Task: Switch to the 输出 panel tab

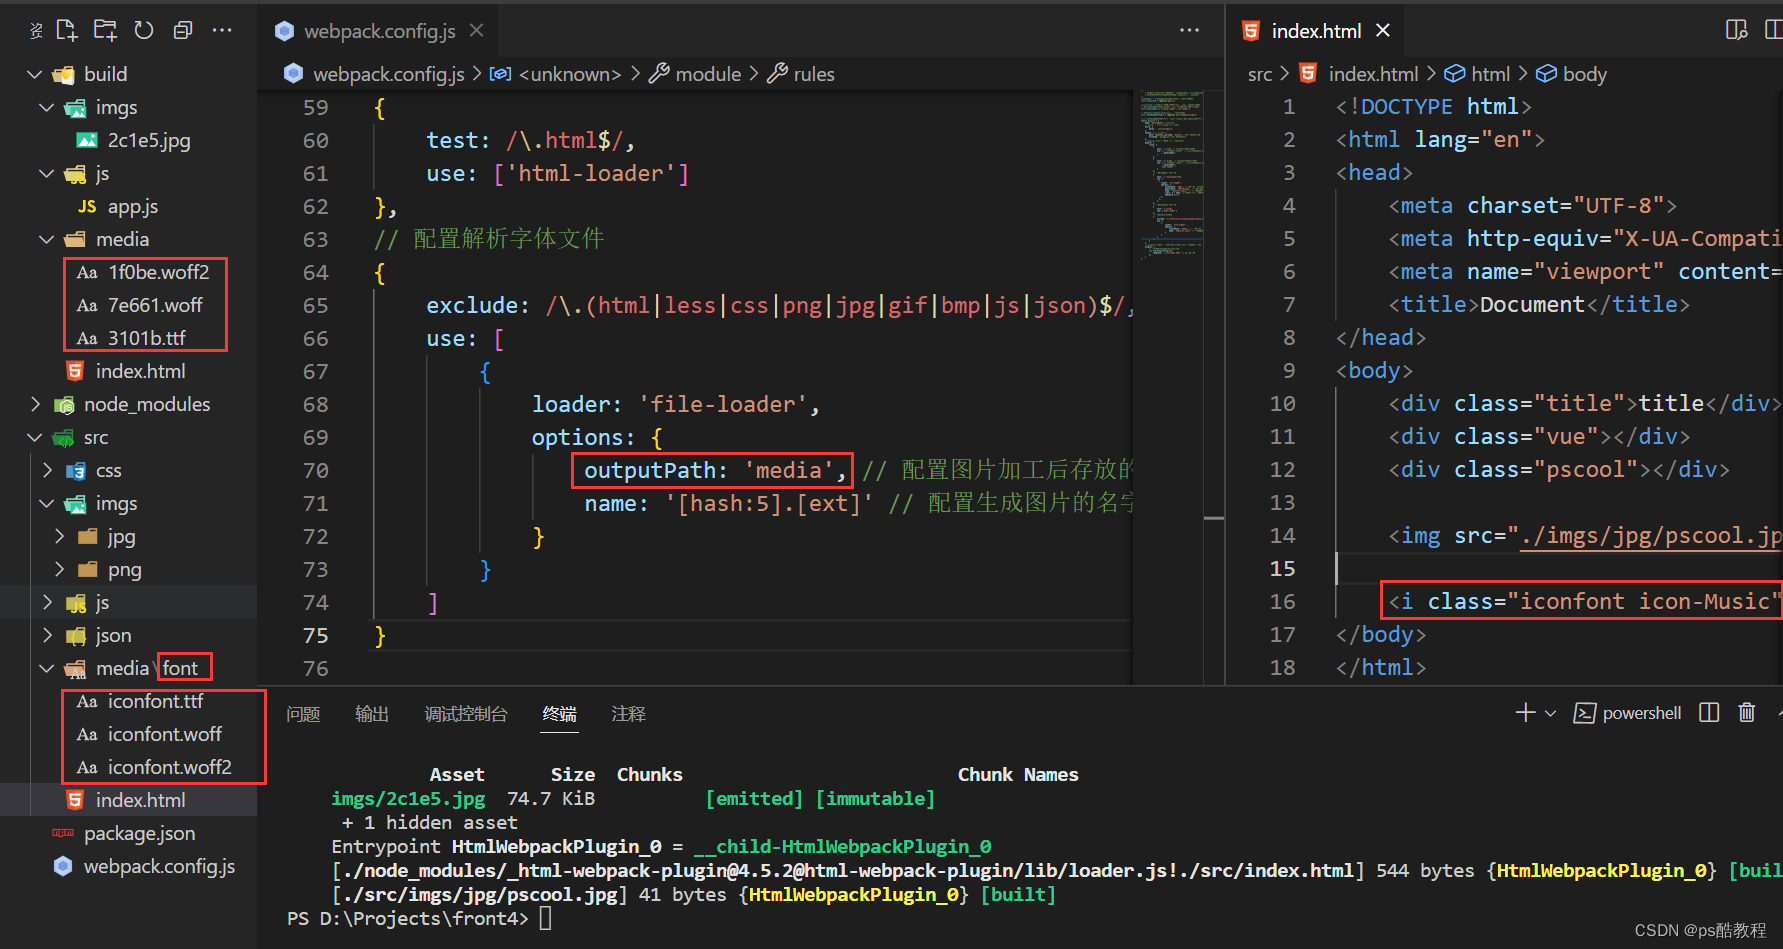Action: [x=372, y=714]
